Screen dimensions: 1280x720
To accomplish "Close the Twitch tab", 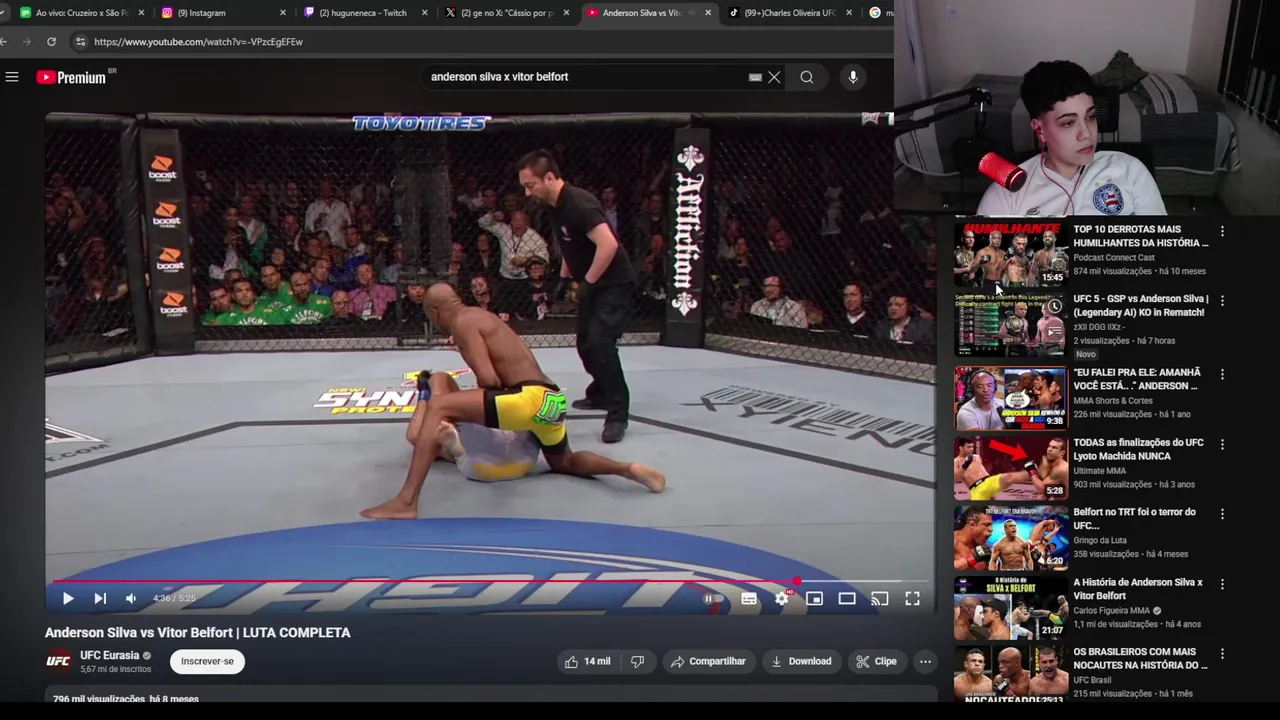I will tap(425, 13).
